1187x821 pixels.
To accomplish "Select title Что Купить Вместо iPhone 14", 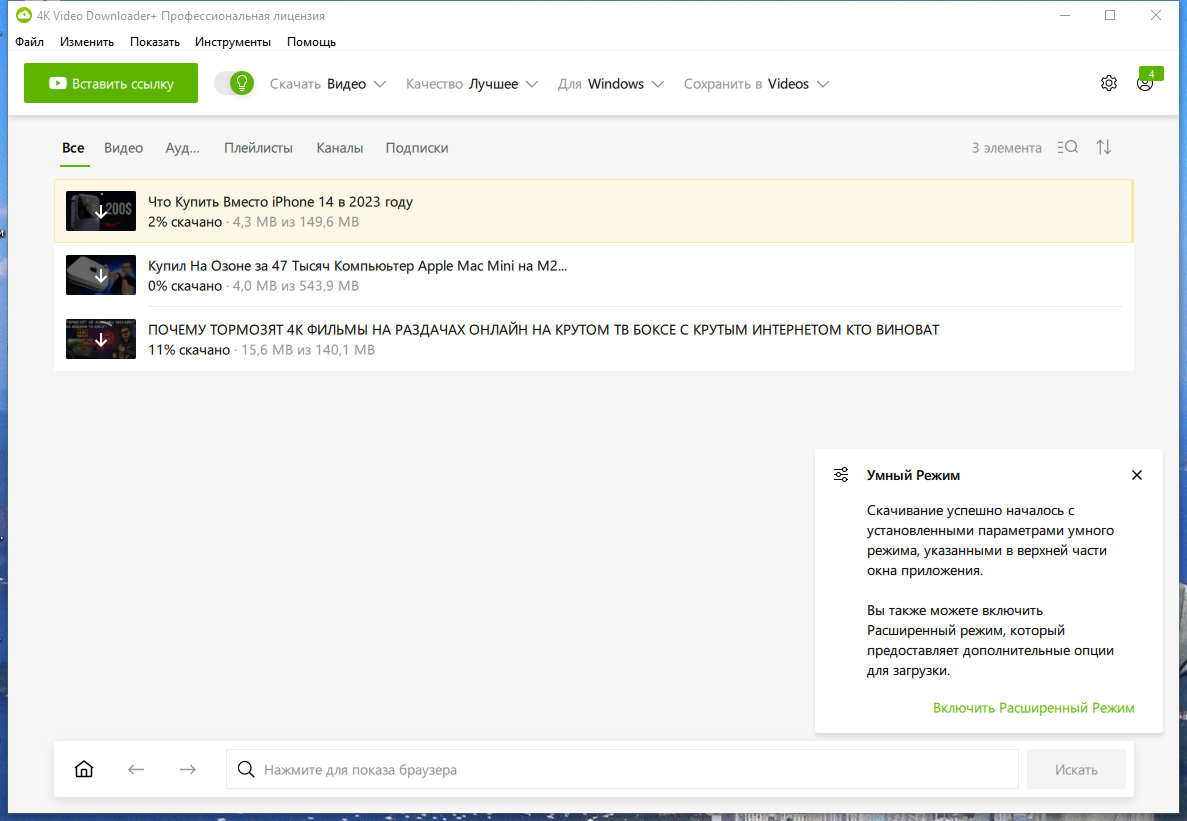I will point(280,202).
